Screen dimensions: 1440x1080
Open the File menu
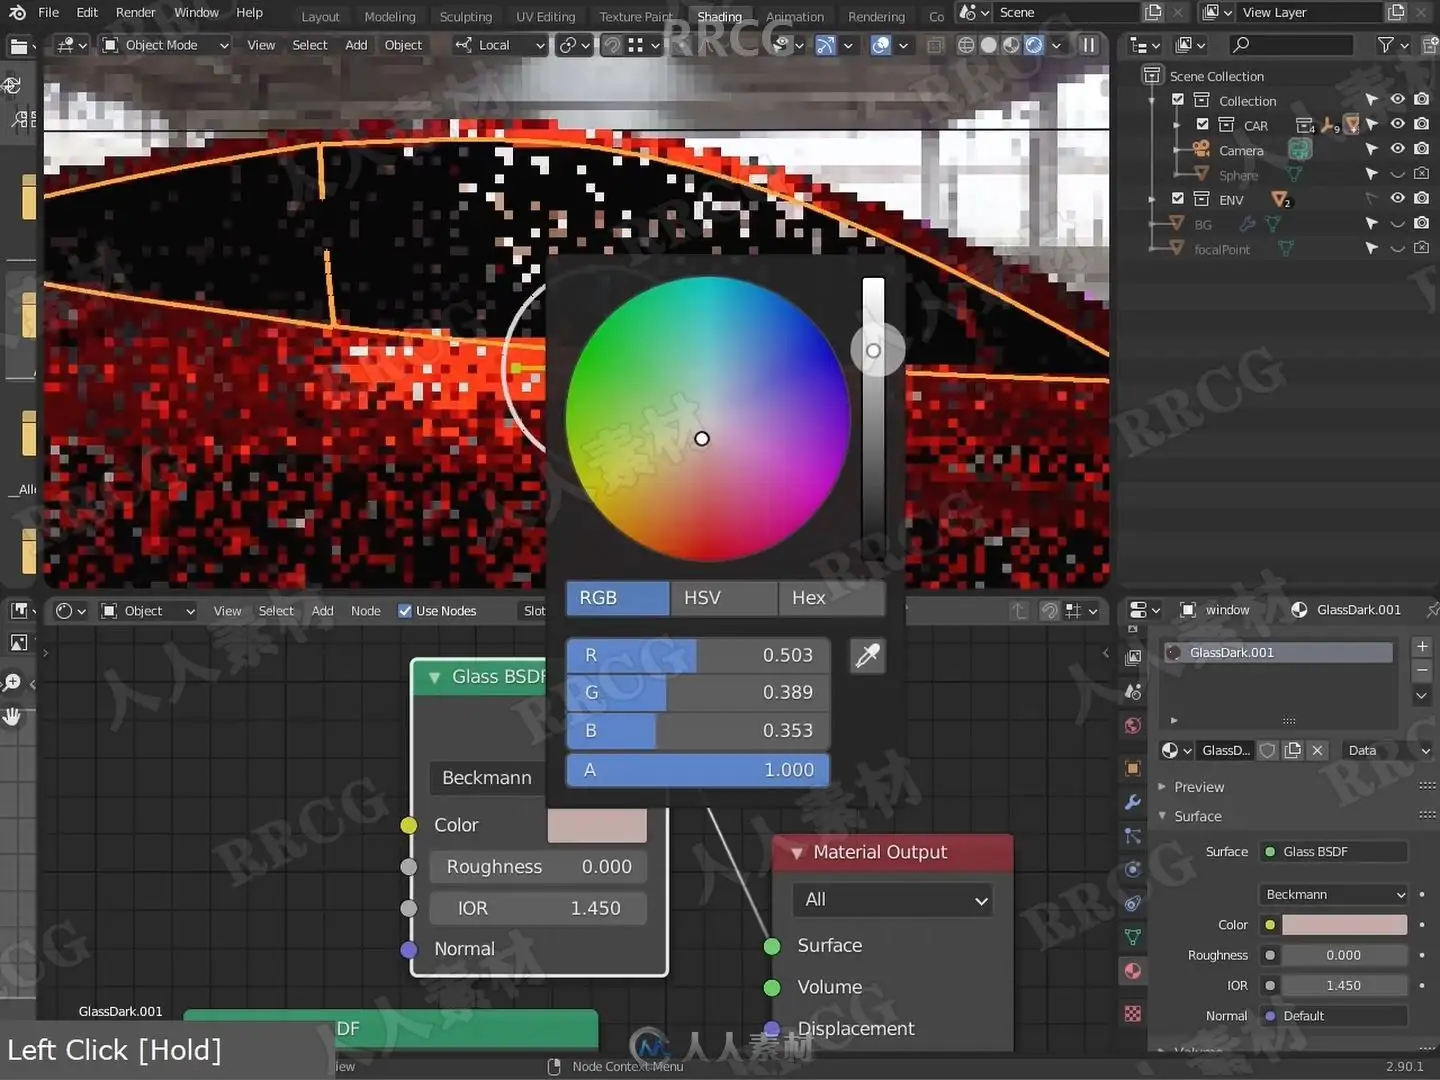coord(48,13)
